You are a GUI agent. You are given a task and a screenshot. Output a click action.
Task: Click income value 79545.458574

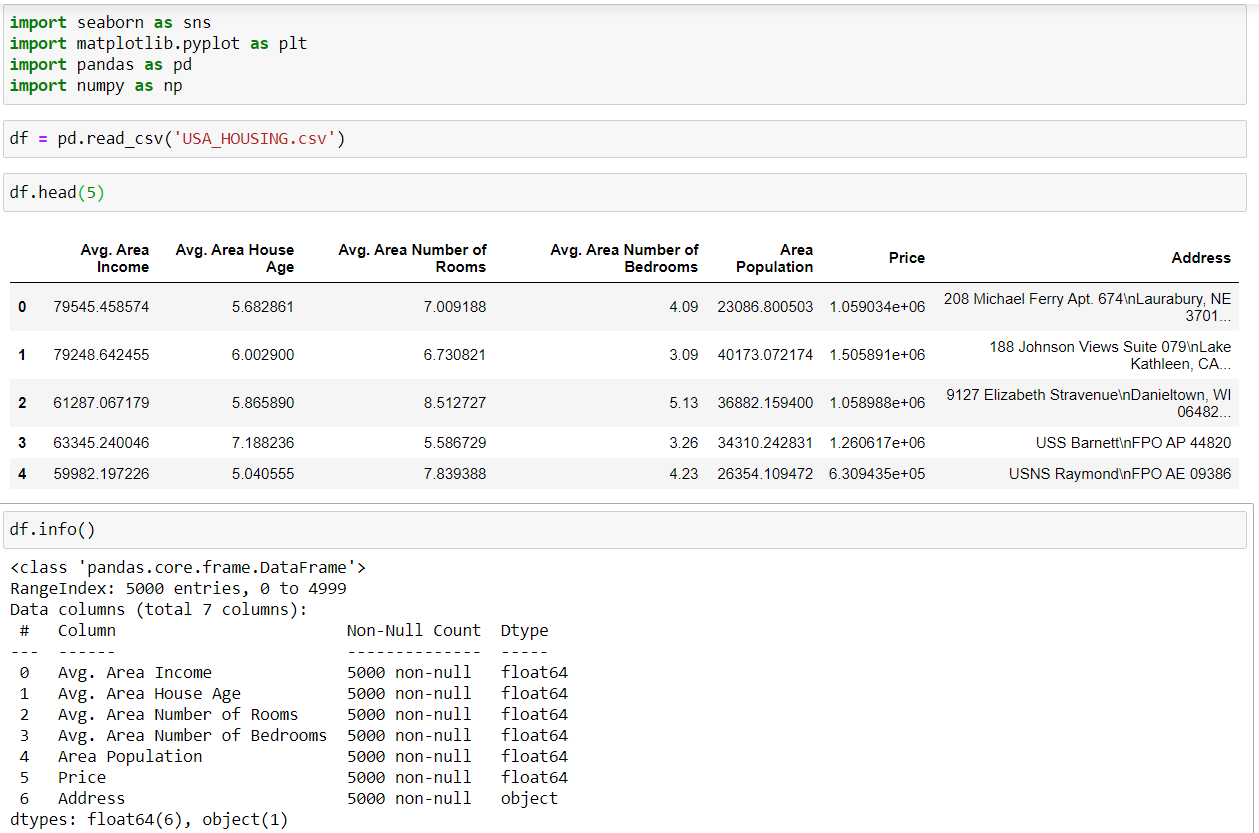(101, 307)
